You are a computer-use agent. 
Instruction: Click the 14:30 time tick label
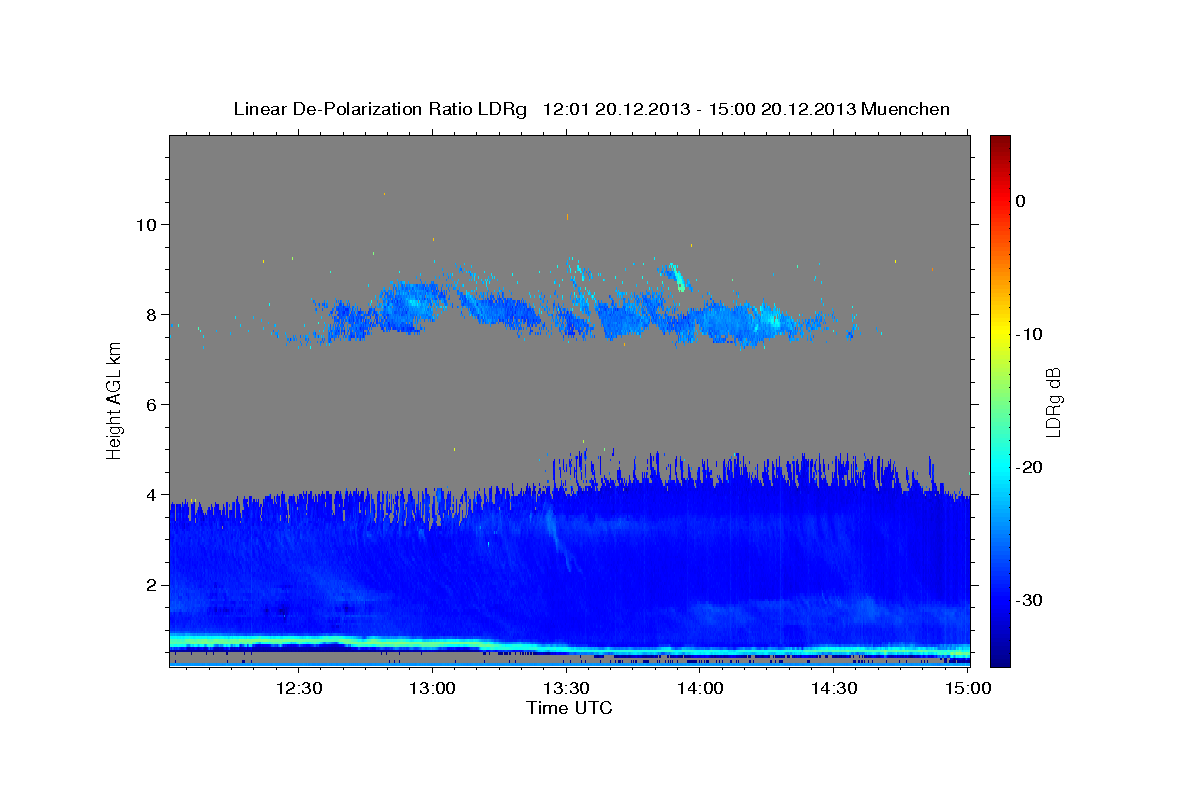click(833, 688)
